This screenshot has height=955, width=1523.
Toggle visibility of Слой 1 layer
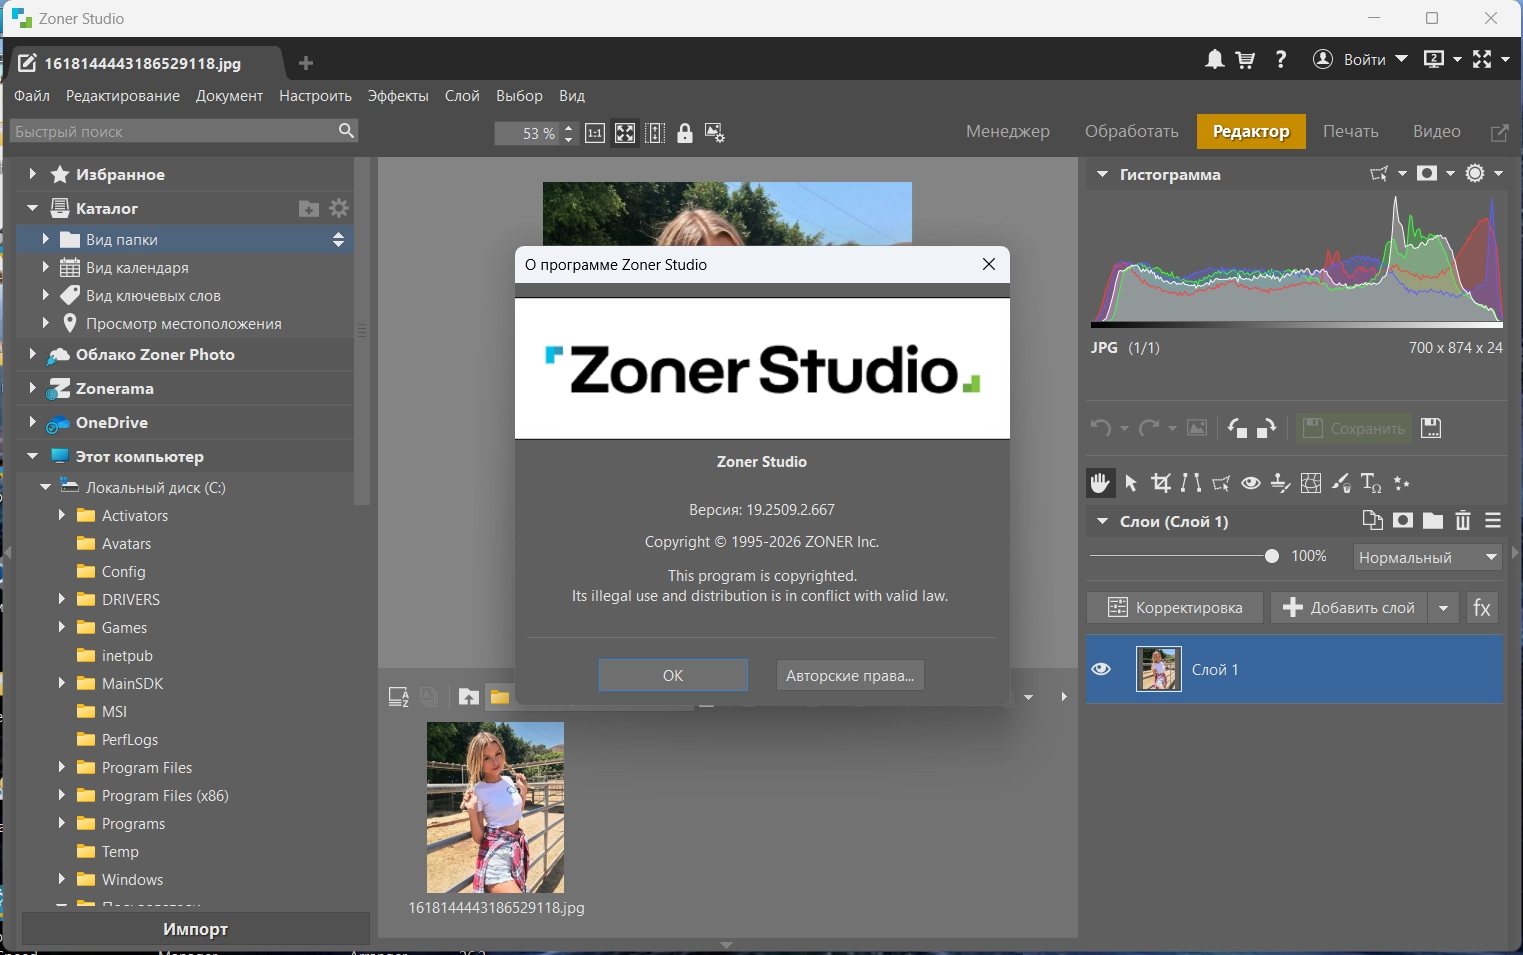point(1101,669)
